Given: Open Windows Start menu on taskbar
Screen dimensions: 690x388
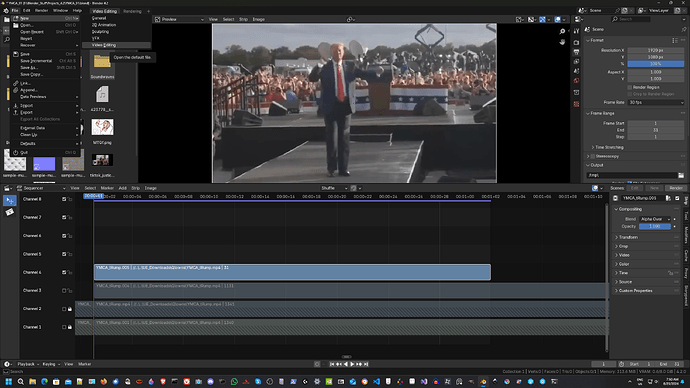Looking at the screenshot, I should pyautogui.click(x=8, y=382).
